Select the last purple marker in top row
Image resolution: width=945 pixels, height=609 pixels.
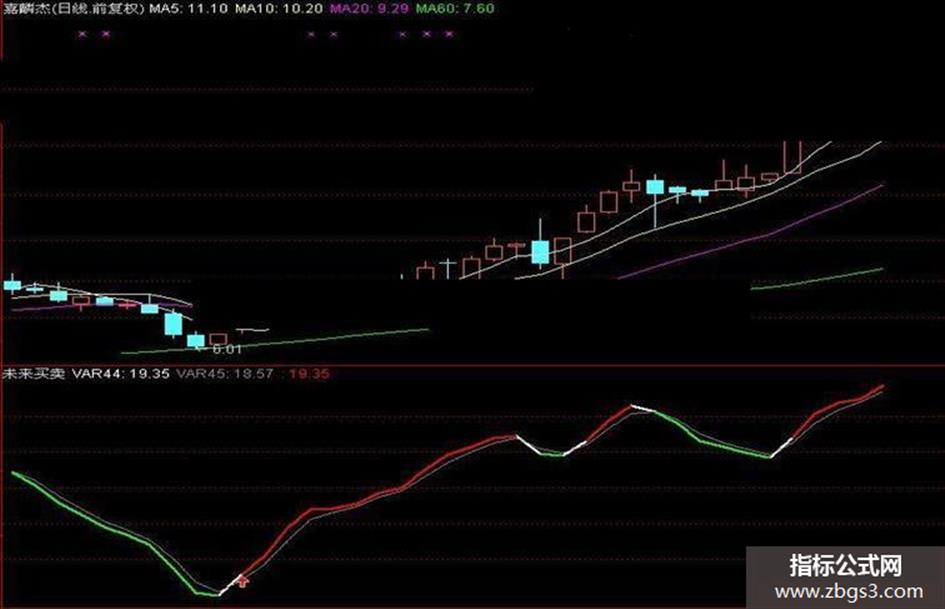[x=449, y=34]
